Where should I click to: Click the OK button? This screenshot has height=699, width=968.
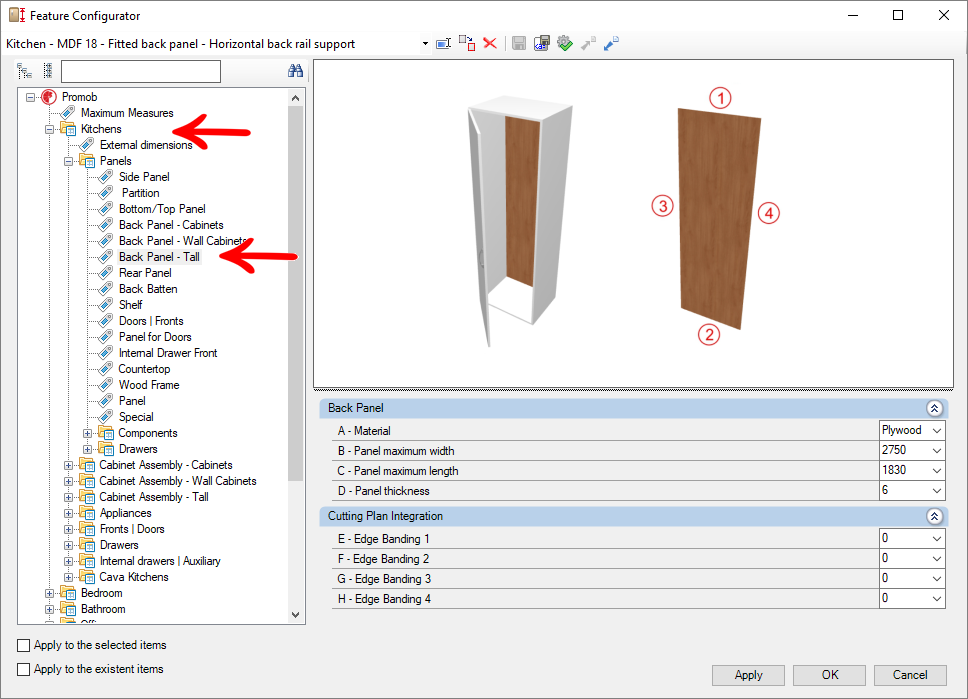click(x=830, y=675)
